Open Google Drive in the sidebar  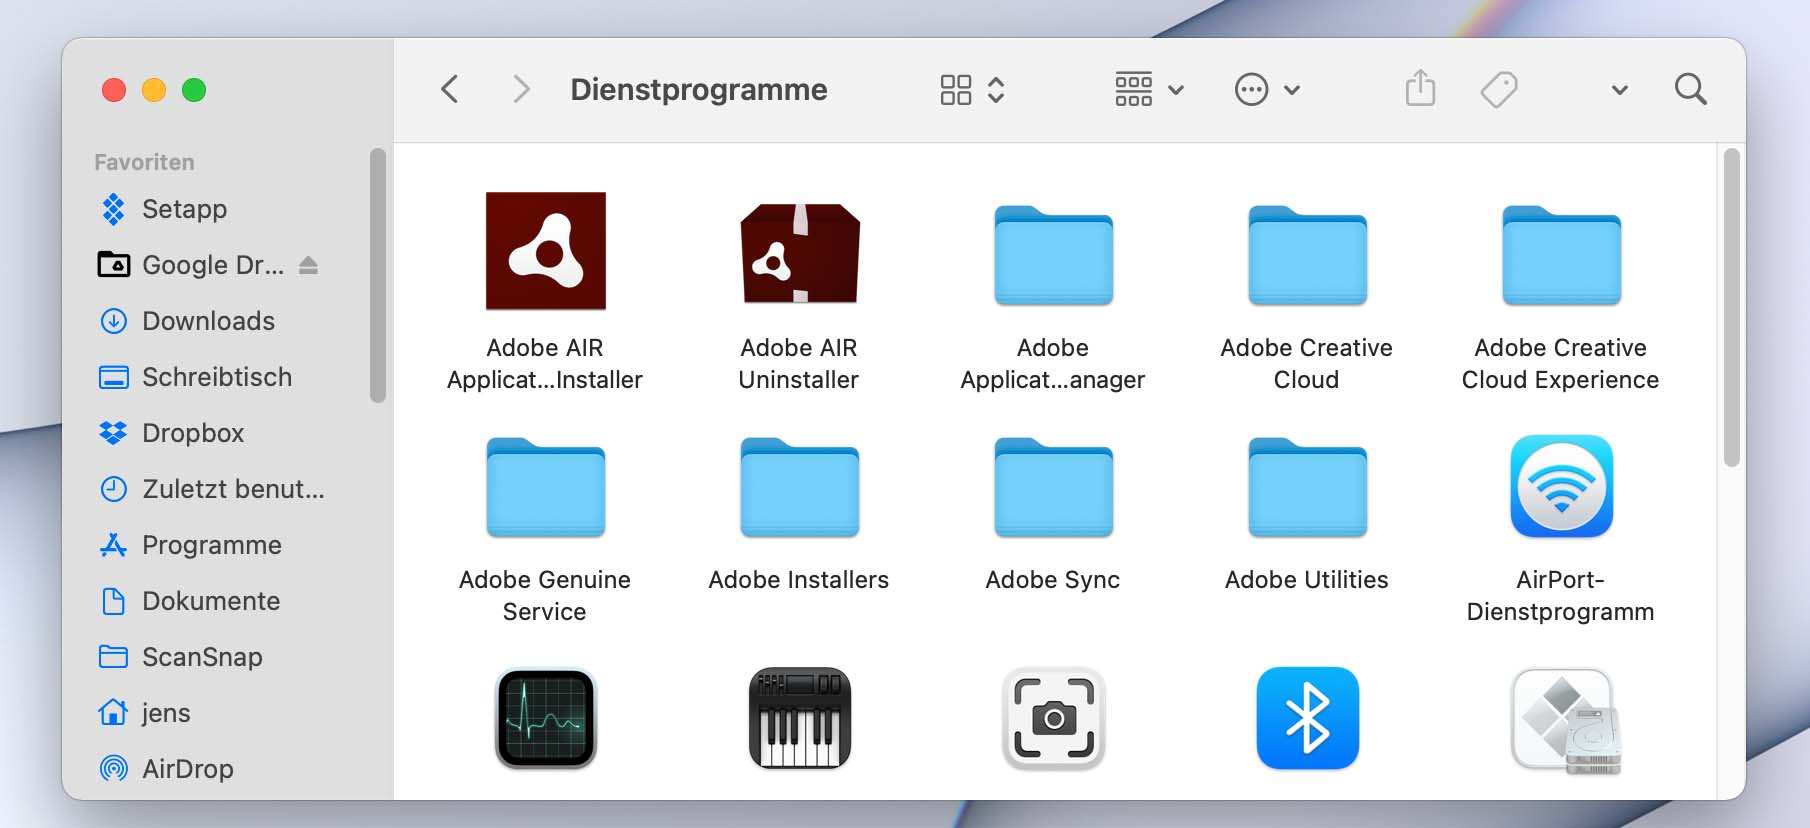click(x=214, y=265)
